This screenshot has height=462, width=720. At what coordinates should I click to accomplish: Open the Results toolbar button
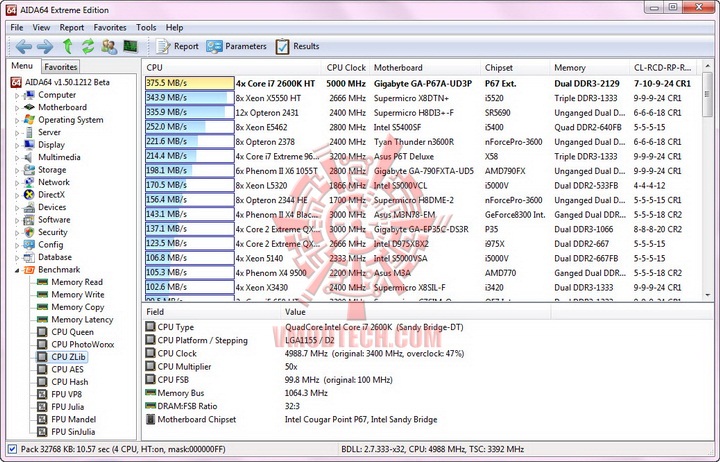pyautogui.click(x=298, y=46)
